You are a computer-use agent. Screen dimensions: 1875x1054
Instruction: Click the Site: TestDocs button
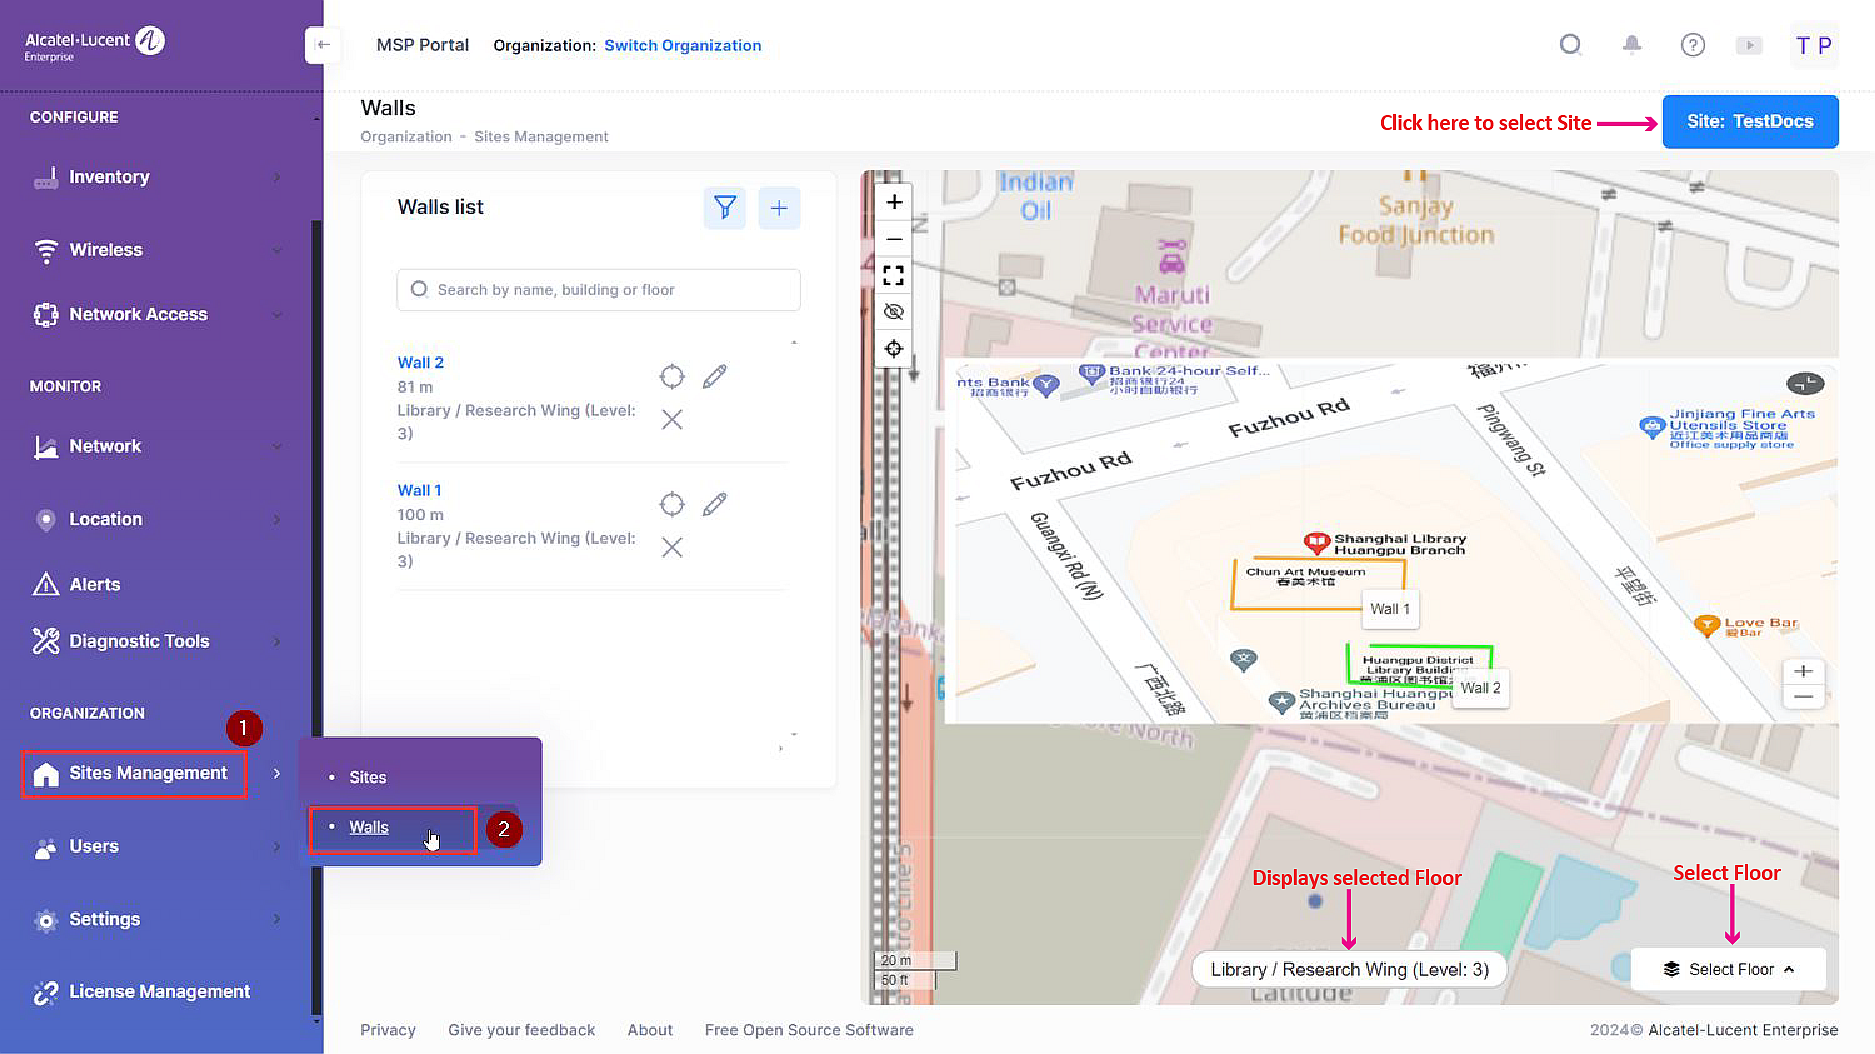(x=1749, y=122)
